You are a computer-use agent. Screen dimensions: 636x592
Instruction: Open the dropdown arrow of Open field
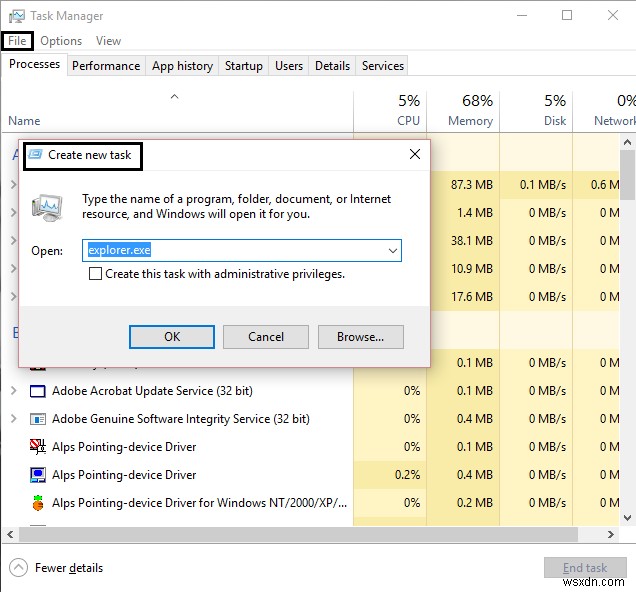[392, 251]
